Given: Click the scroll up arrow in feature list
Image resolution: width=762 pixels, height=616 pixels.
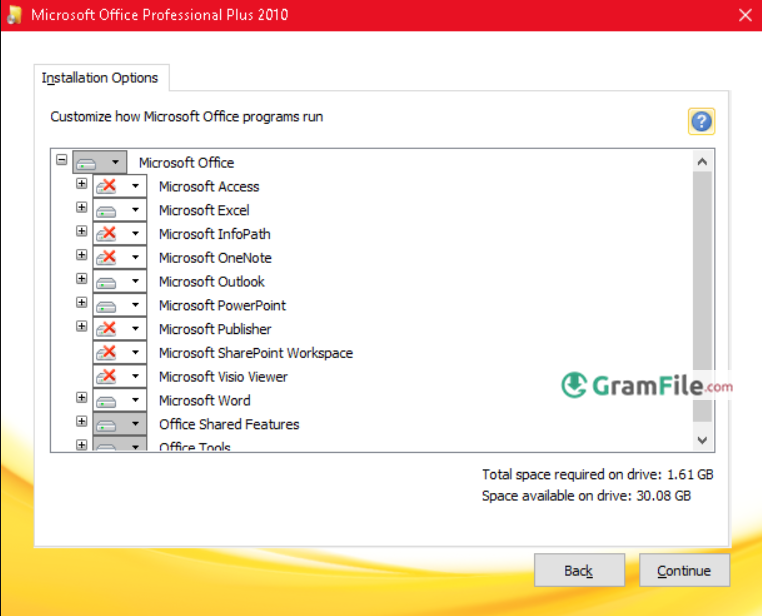Looking at the screenshot, I should (x=702, y=162).
